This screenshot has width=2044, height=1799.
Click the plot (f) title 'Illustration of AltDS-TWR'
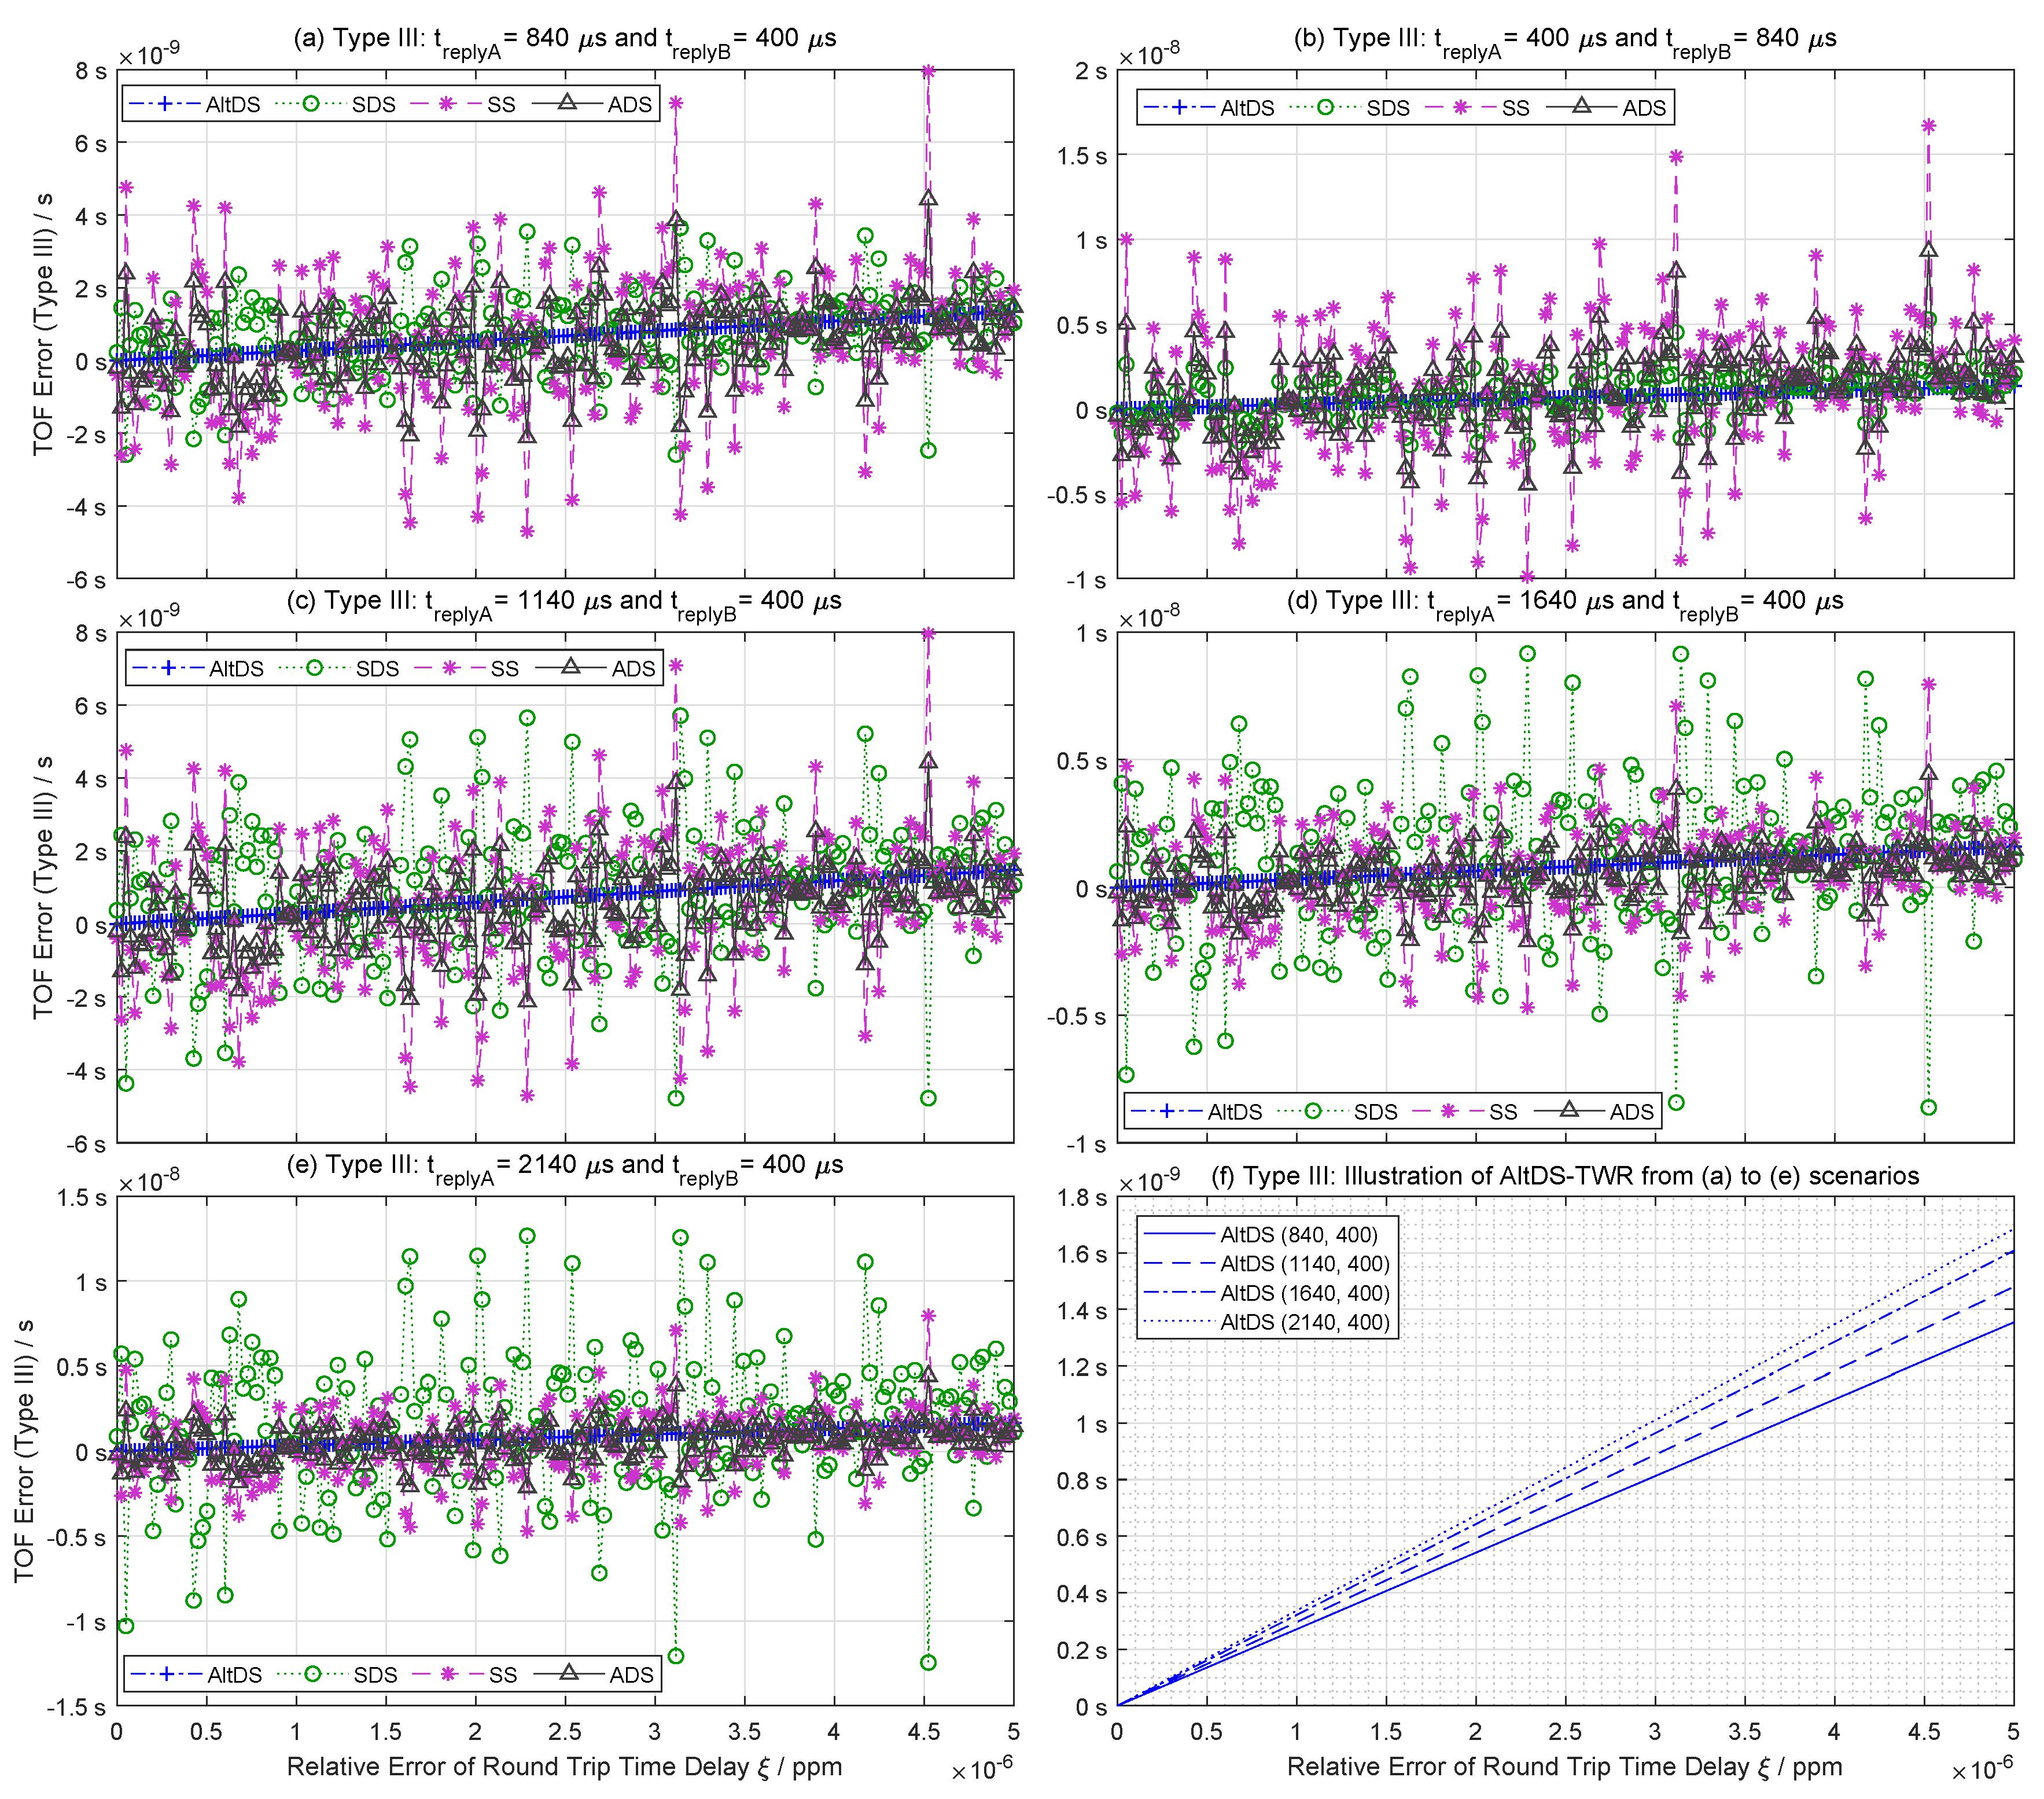pos(1565,1176)
